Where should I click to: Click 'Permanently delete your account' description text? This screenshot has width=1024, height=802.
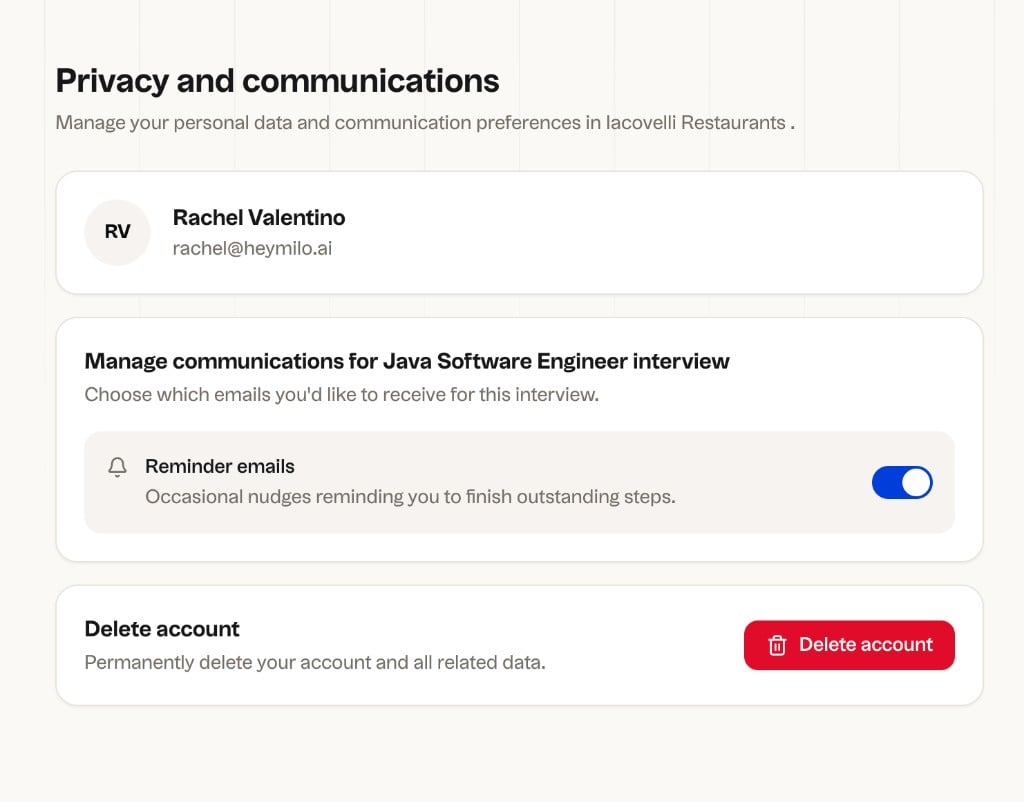(315, 662)
